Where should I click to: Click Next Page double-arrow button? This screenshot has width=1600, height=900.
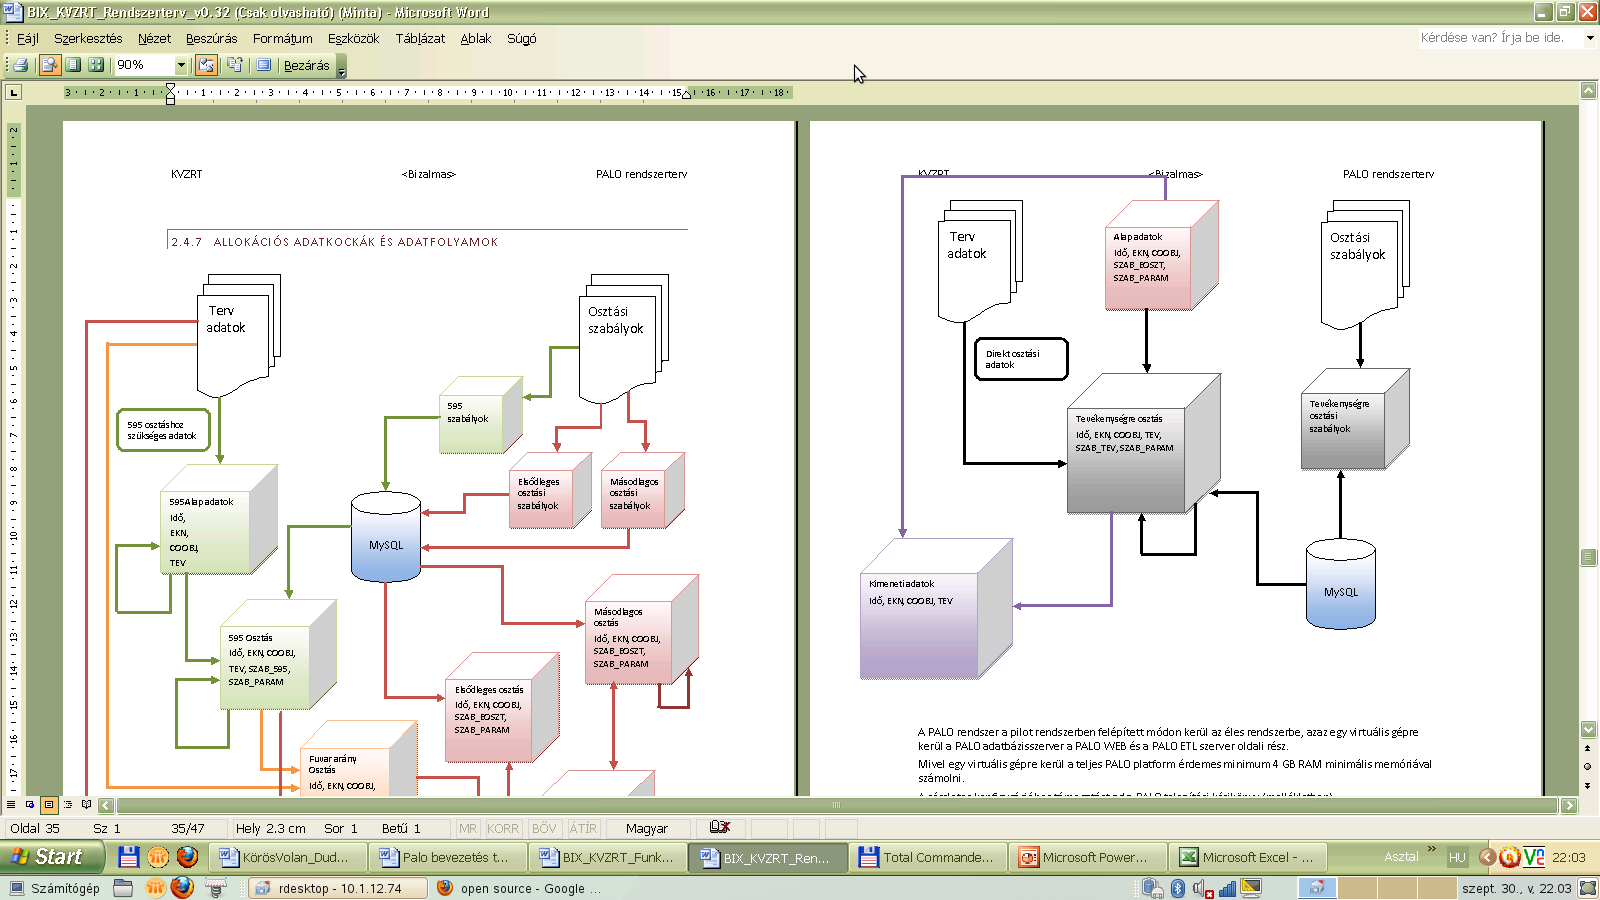pos(1588,786)
